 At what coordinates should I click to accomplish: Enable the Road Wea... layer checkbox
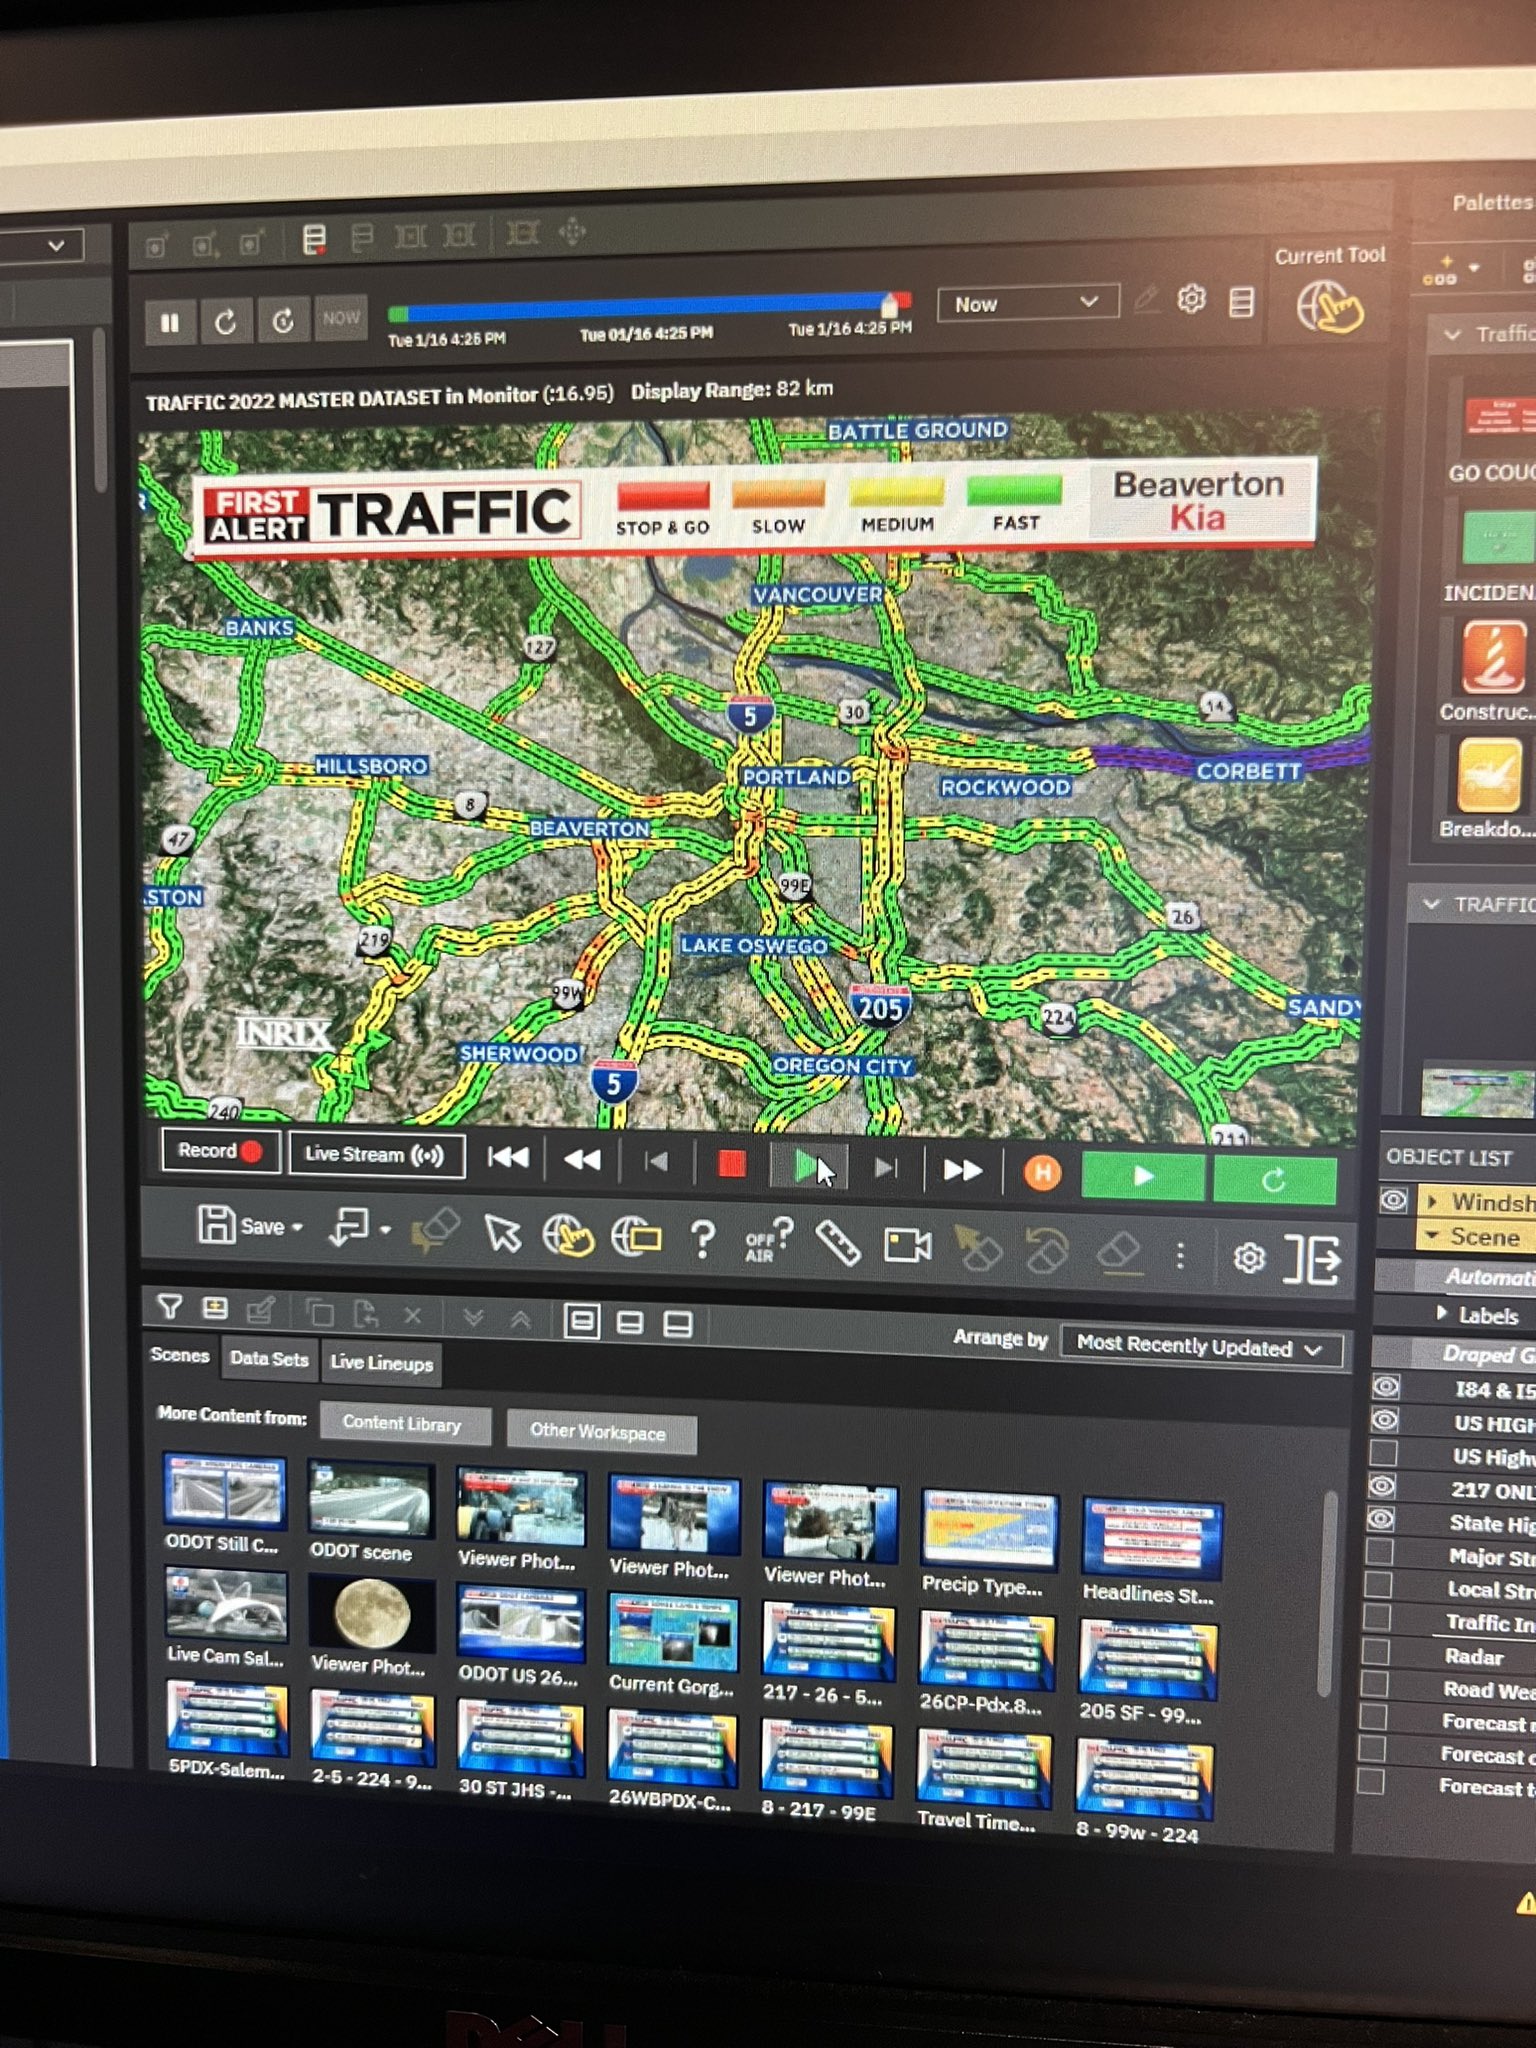point(1375,1684)
